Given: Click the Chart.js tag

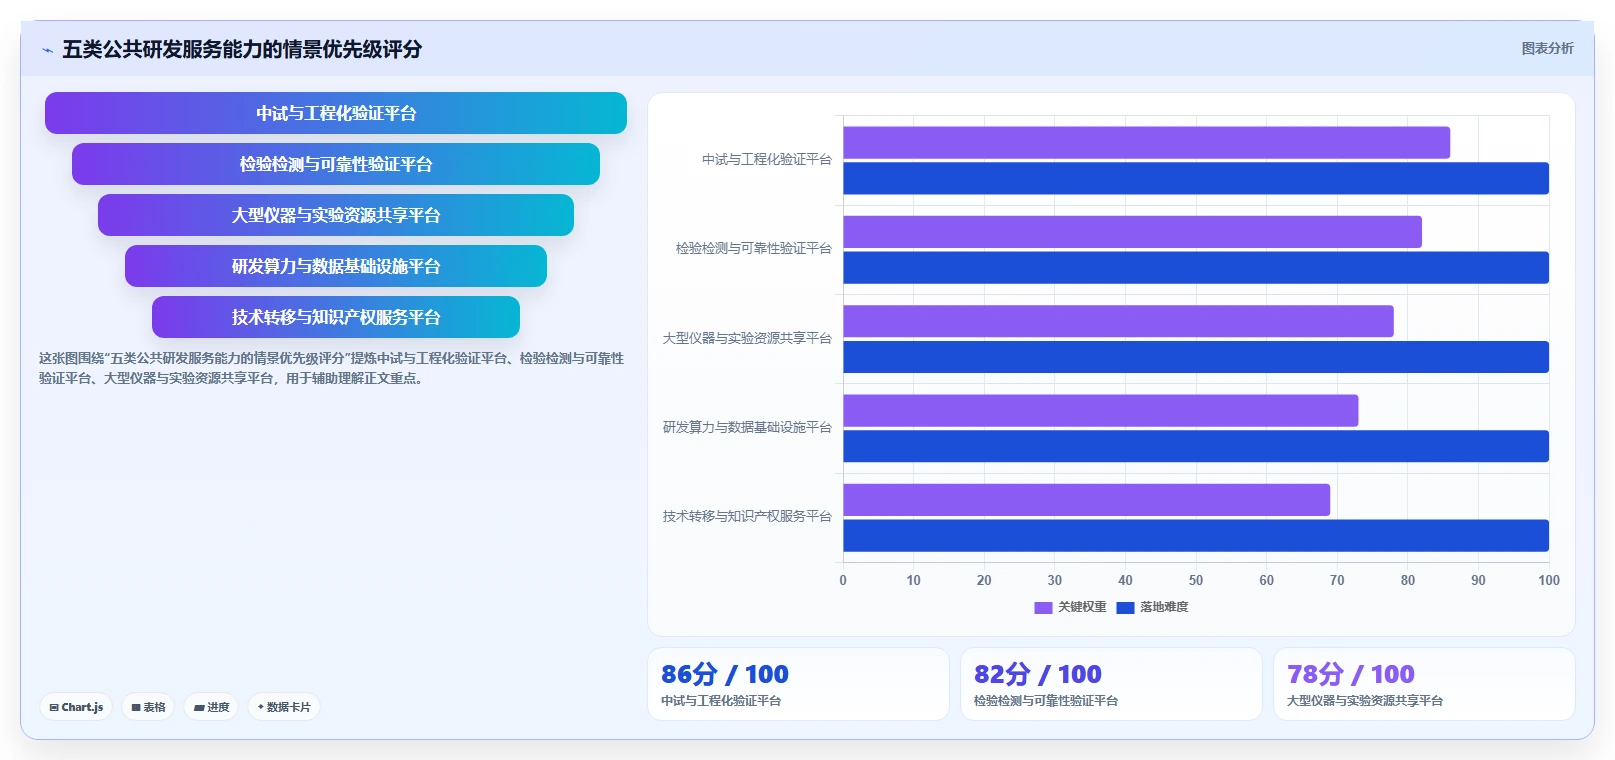Looking at the screenshot, I should click(x=76, y=707).
